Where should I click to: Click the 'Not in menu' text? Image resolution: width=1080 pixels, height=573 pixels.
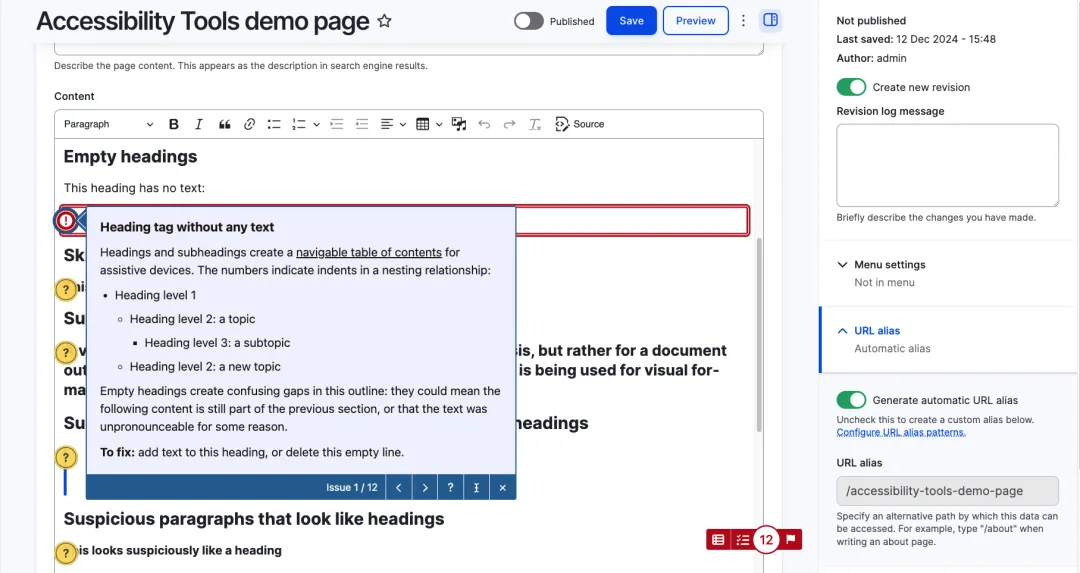click(884, 282)
